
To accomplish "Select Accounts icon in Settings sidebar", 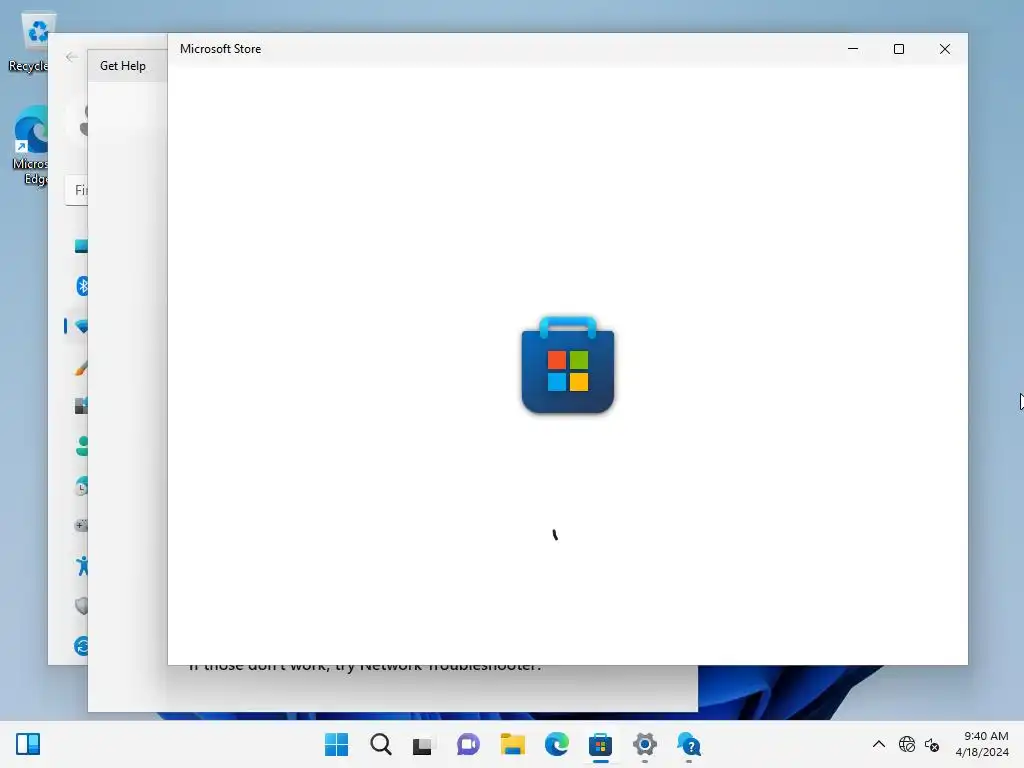I will tap(82, 446).
